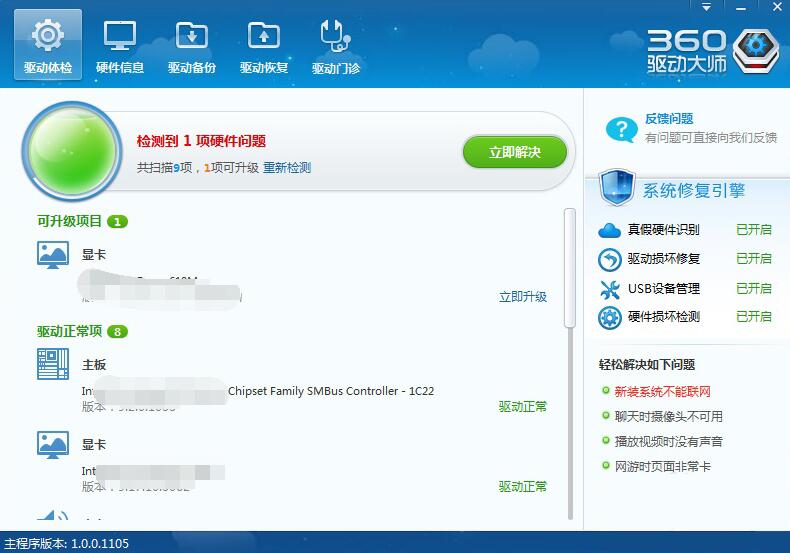Open the title bar dropdown menu arrow
790x553 pixels.
[x=706, y=7]
